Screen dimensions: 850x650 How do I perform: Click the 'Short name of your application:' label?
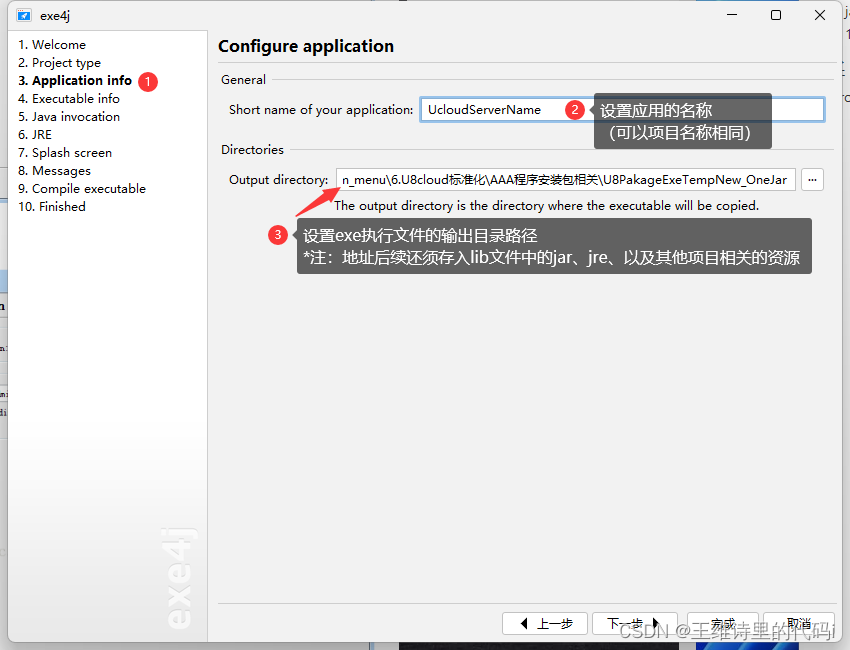[321, 110]
